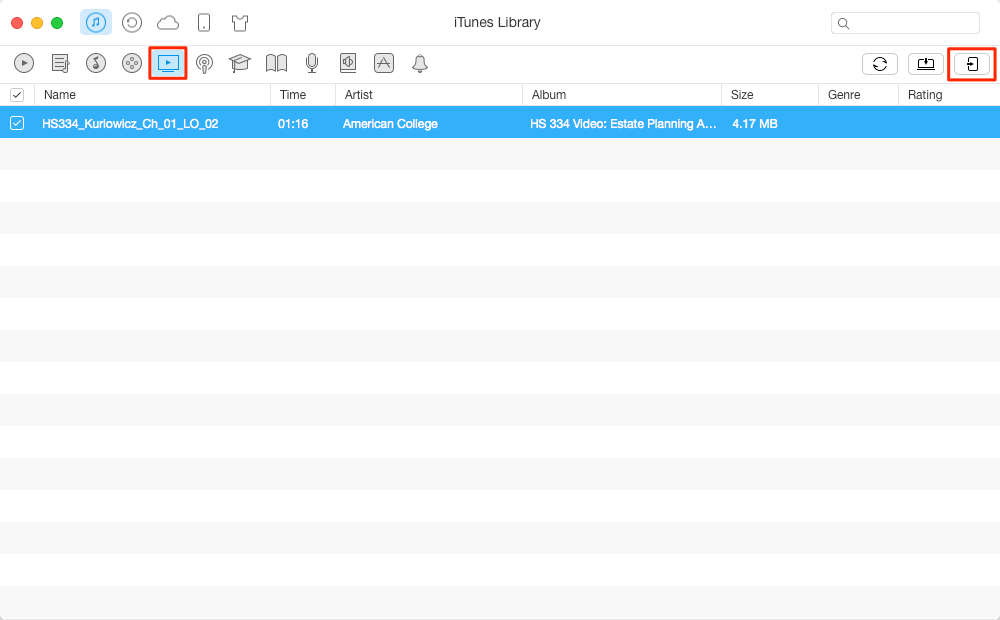Uncheck the HS334_Kurlowicz_Ch_01_LO_02 row checkbox
This screenshot has width=1000, height=620.
[17, 123]
